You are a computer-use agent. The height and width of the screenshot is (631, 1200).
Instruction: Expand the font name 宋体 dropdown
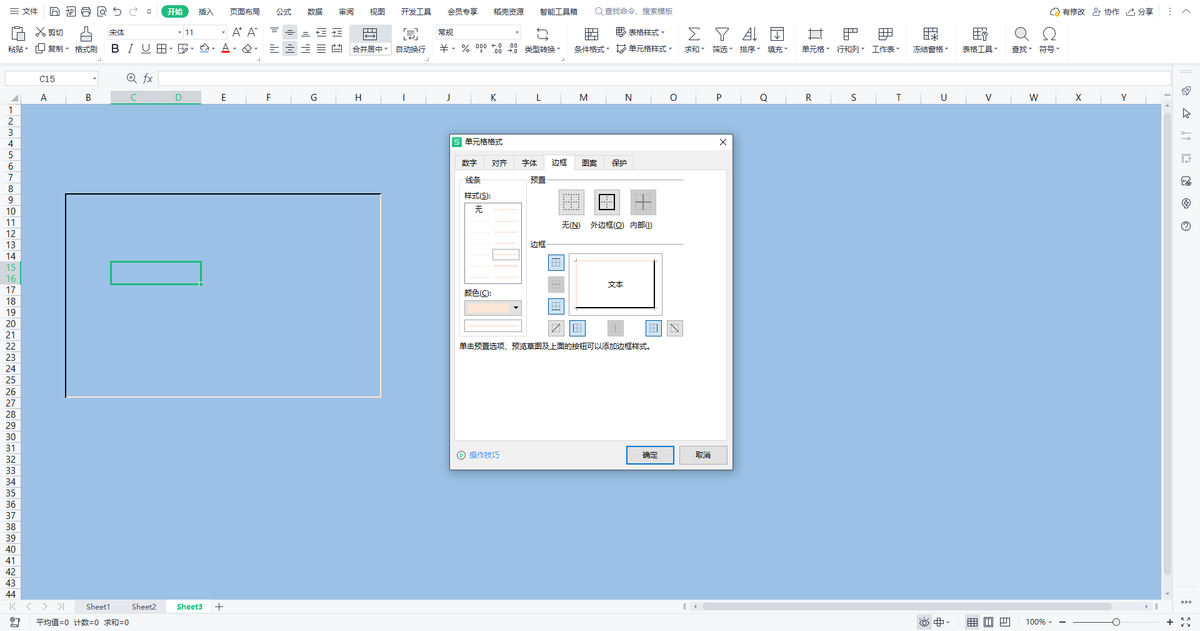tap(178, 32)
